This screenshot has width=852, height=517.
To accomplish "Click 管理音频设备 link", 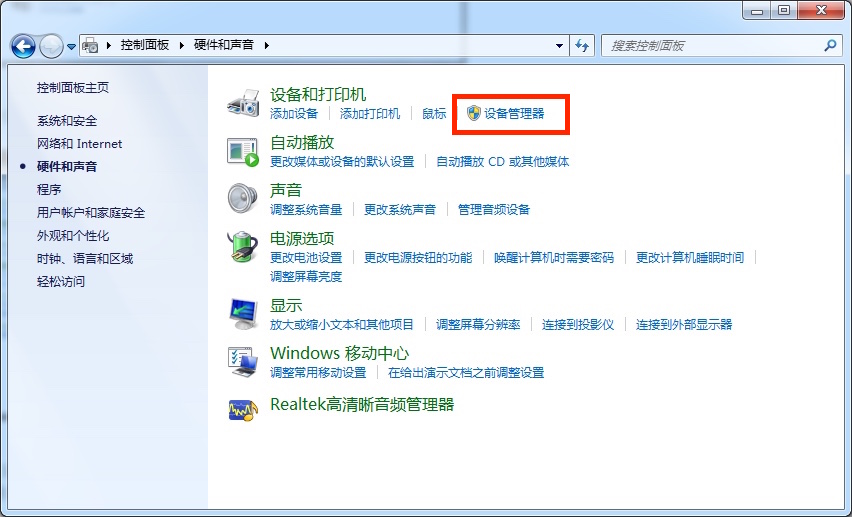I will coord(494,209).
